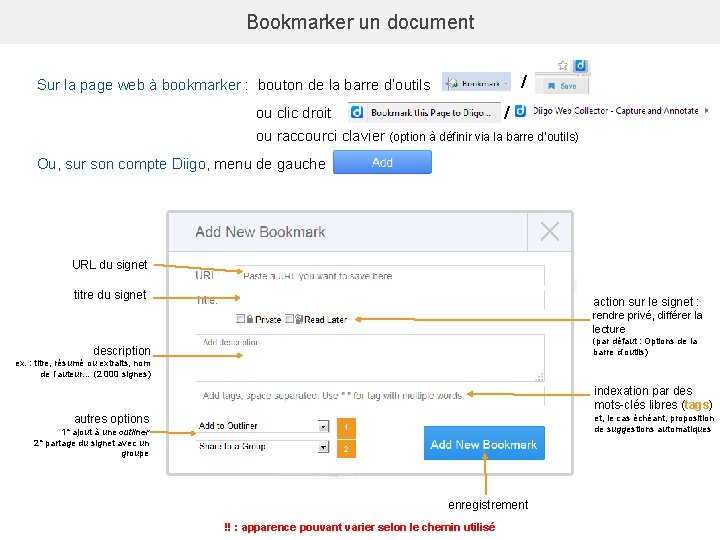This screenshot has width=720, height=540.
Task: Click the 'Add New Bookmark' dialog title
Action: click(x=260, y=232)
